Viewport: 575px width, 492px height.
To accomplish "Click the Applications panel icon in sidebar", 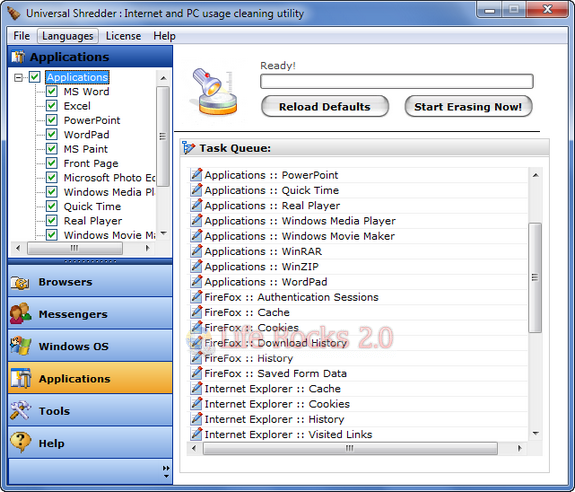I will tap(20, 378).
